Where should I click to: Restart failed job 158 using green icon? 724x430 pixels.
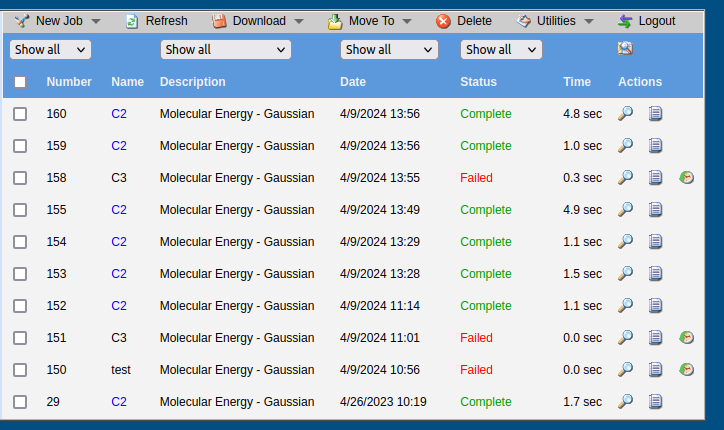(687, 177)
